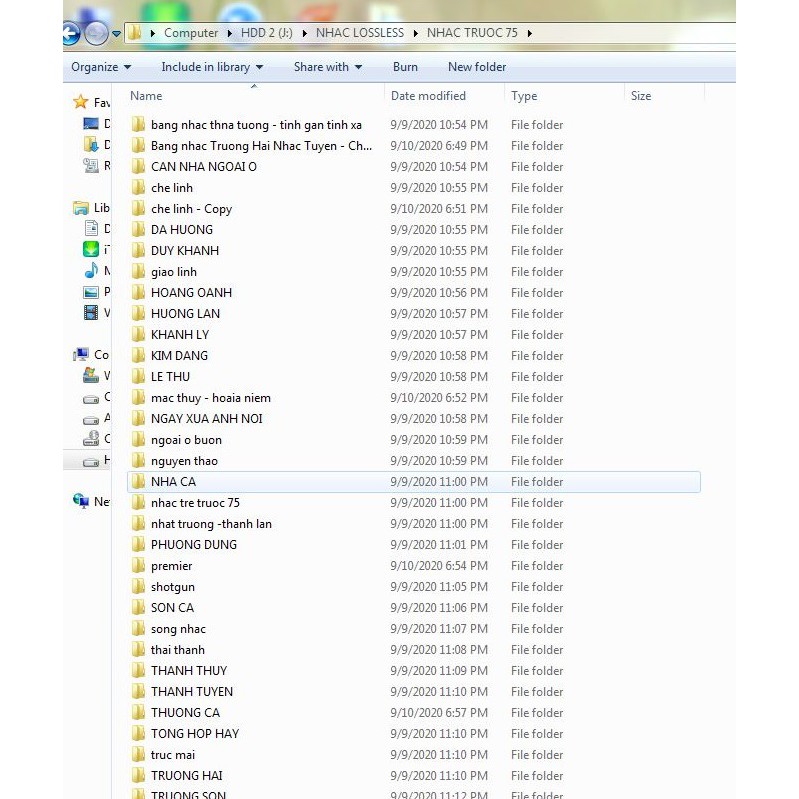Select the Pictures library icon
The width and height of the screenshot is (799, 799).
pyautogui.click(x=92, y=292)
